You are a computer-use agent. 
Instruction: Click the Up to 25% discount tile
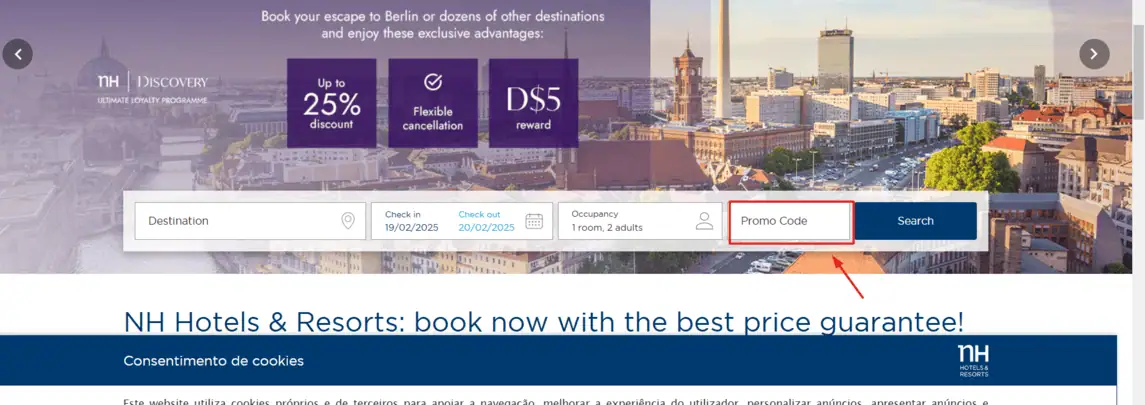pyautogui.click(x=332, y=104)
